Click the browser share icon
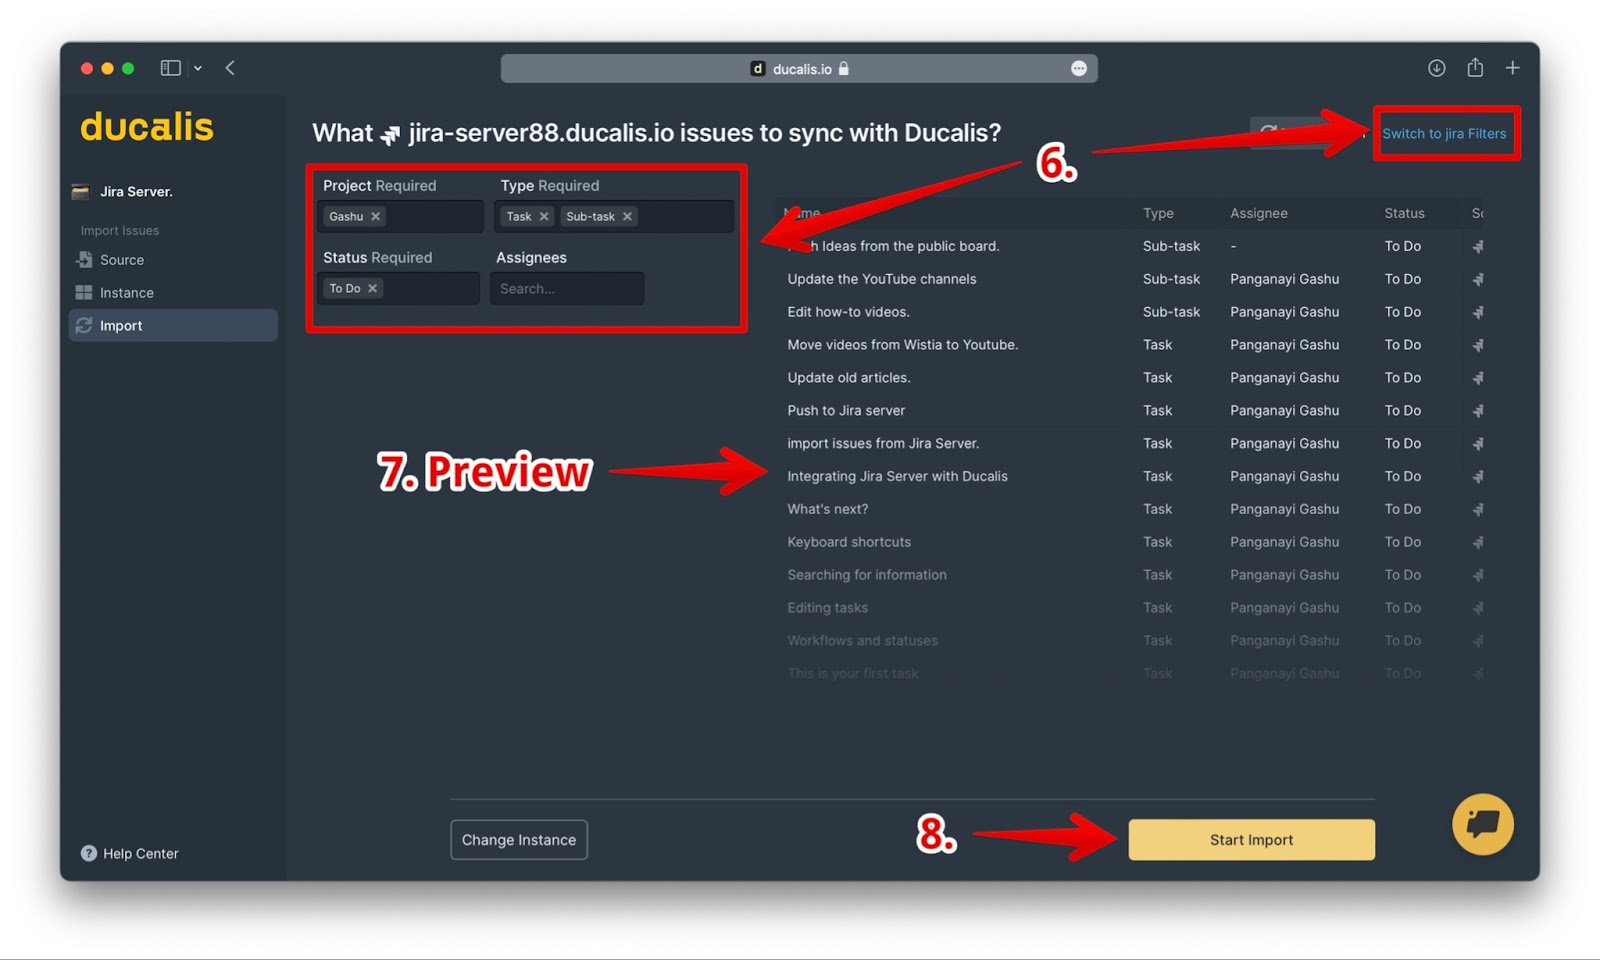1600x960 pixels. (x=1475, y=67)
